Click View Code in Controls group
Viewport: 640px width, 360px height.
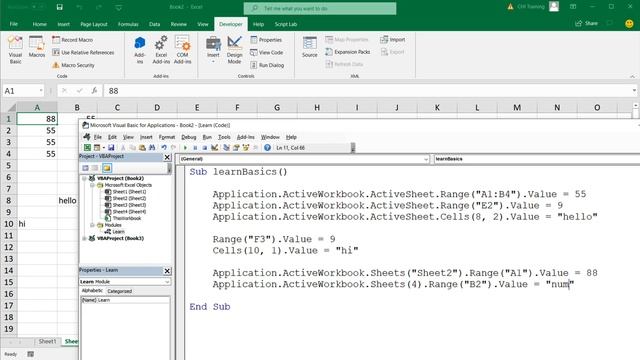267,52
